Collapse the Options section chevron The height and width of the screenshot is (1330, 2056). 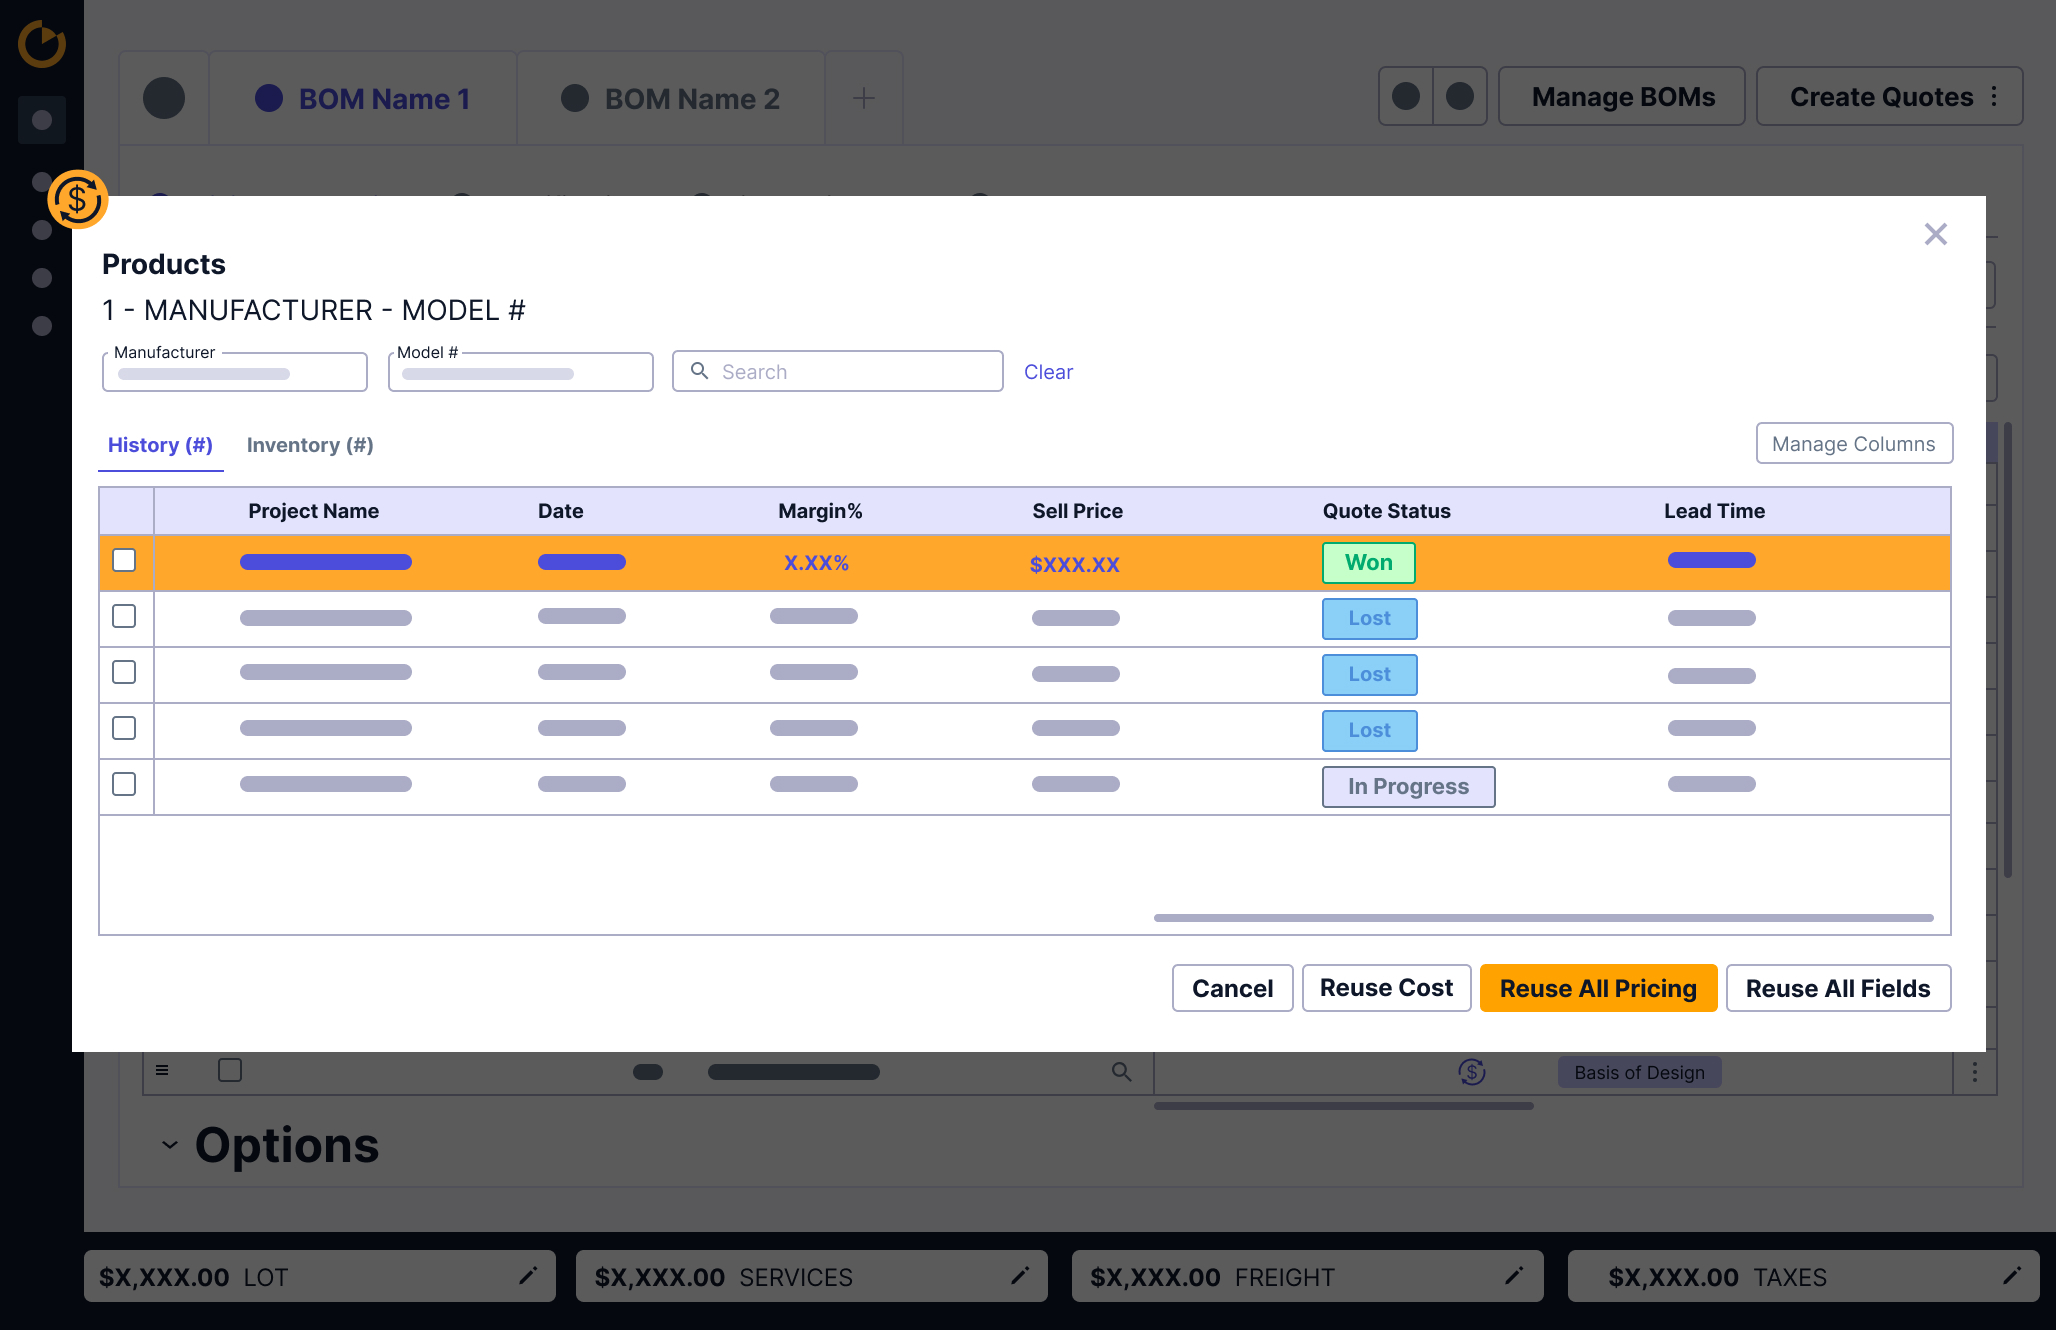coord(170,1145)
